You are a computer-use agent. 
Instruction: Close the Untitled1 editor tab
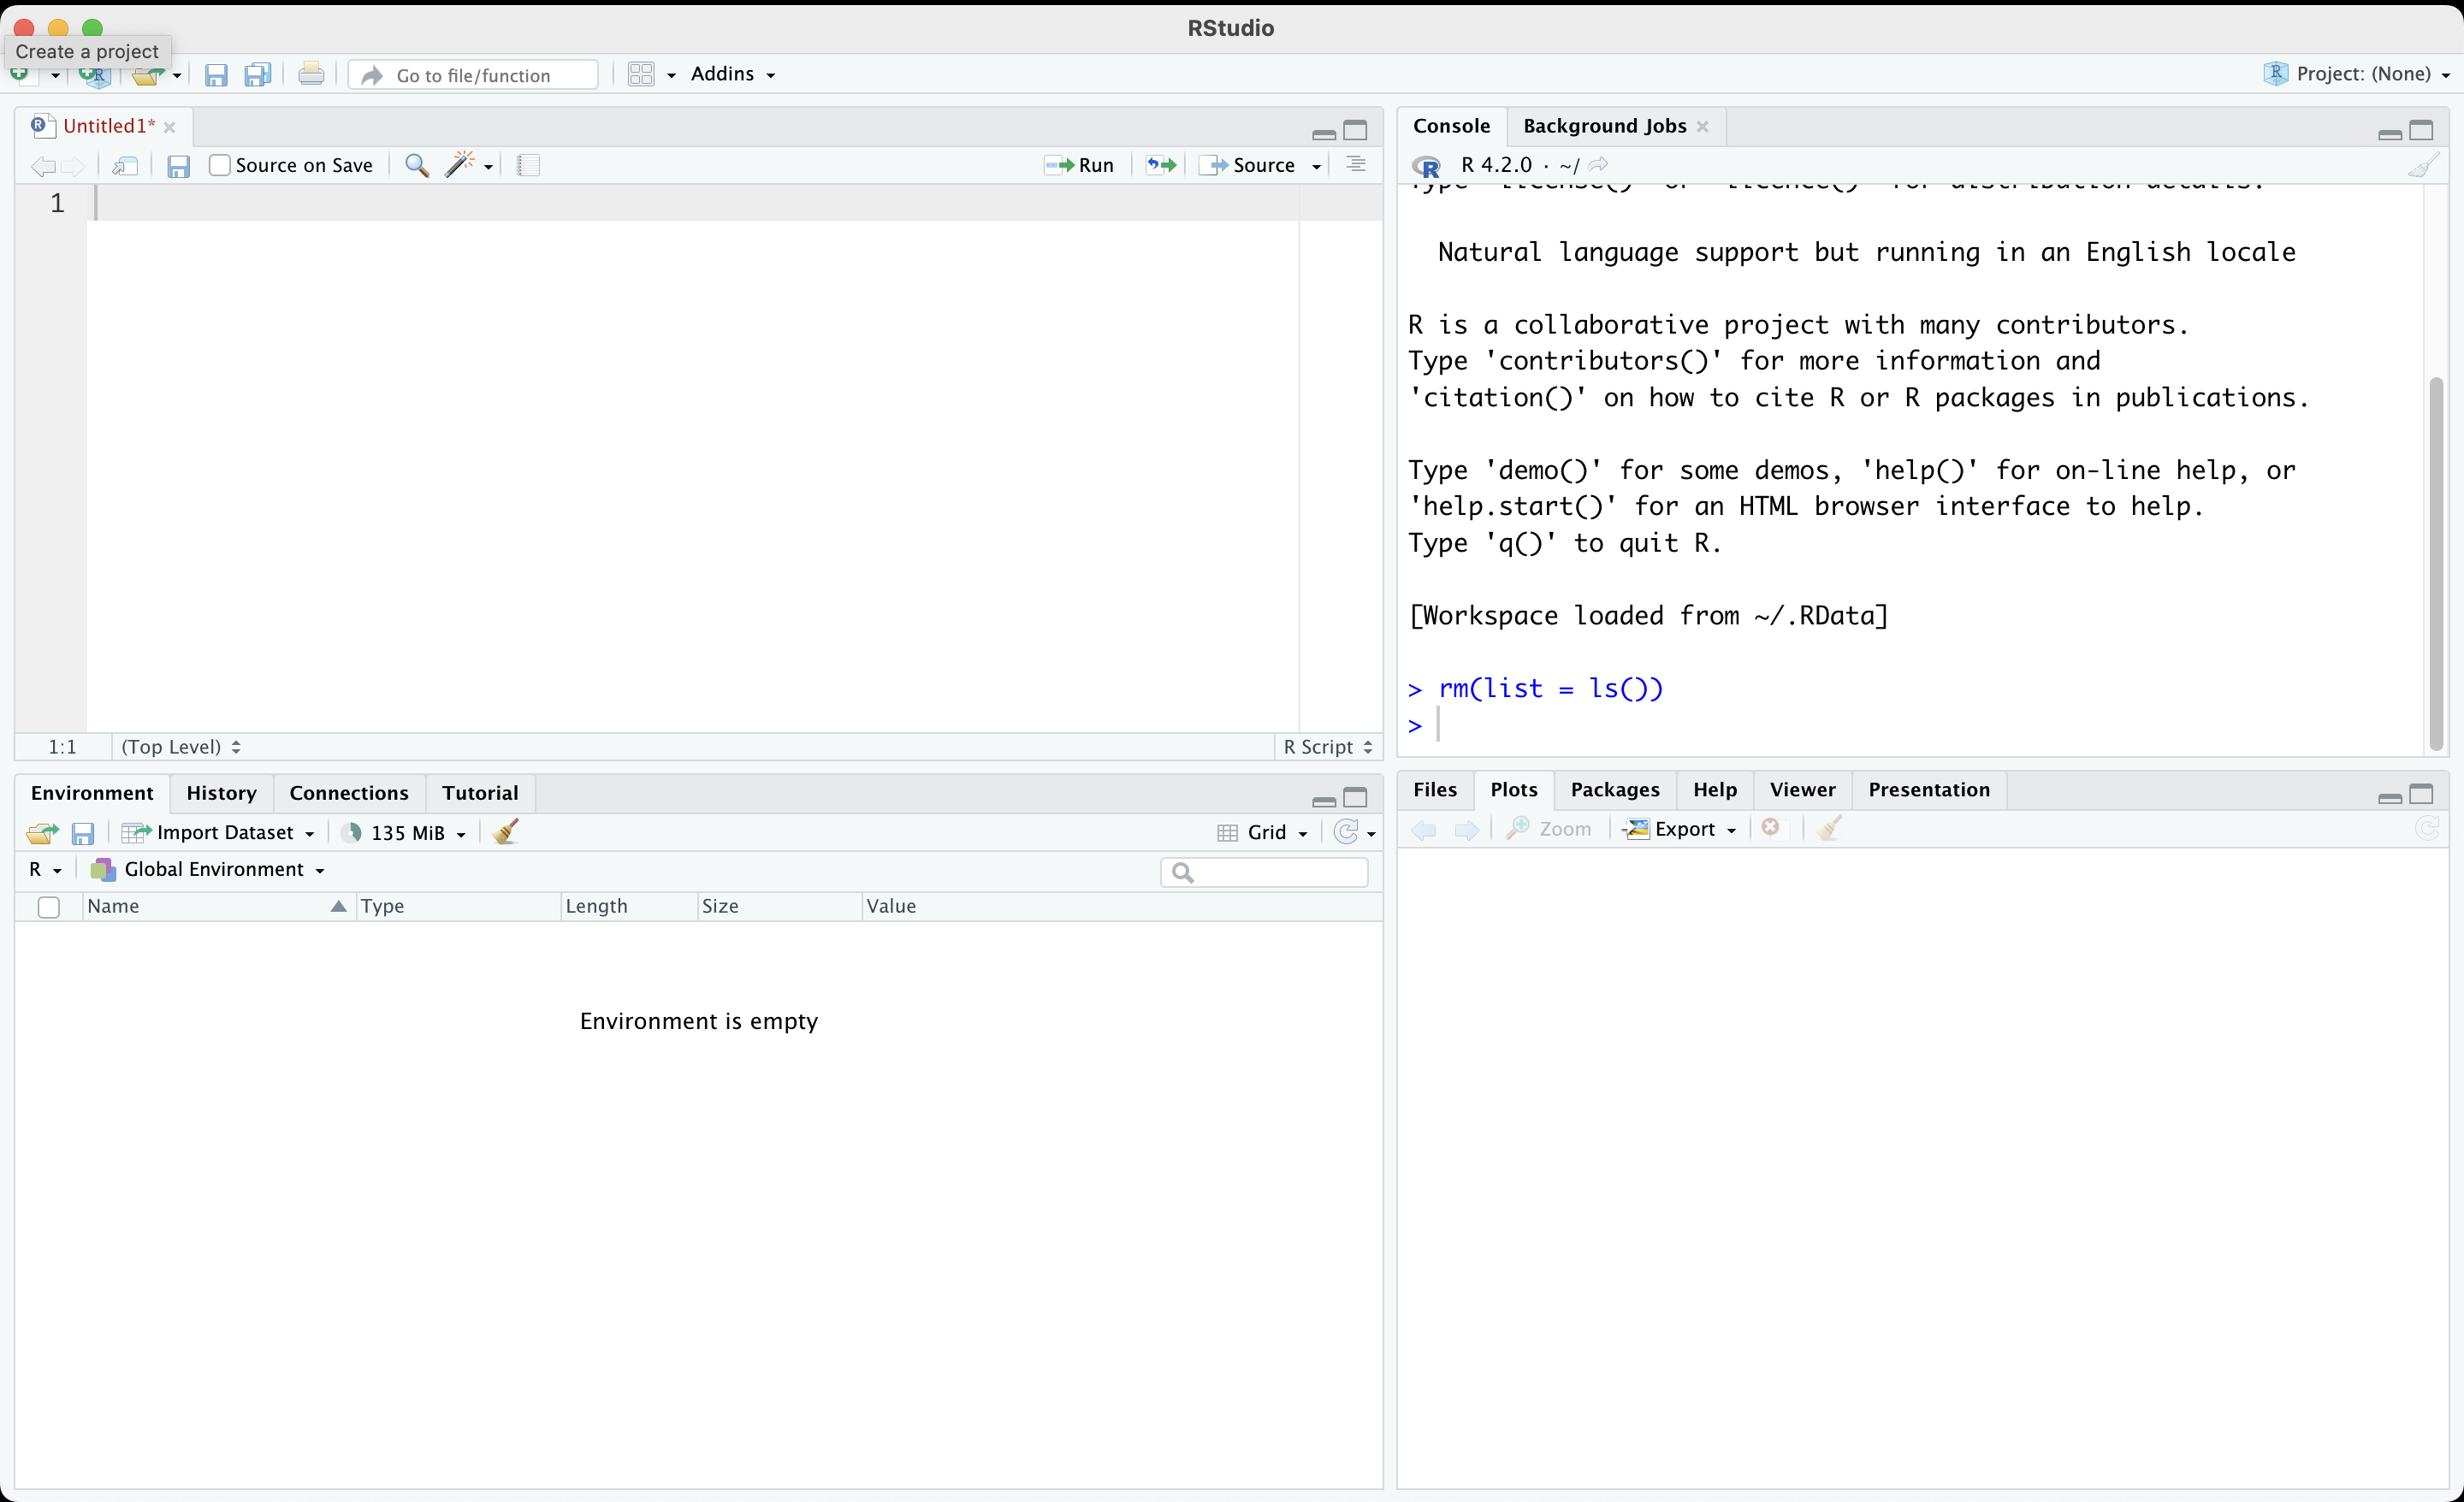click(170, 127)
